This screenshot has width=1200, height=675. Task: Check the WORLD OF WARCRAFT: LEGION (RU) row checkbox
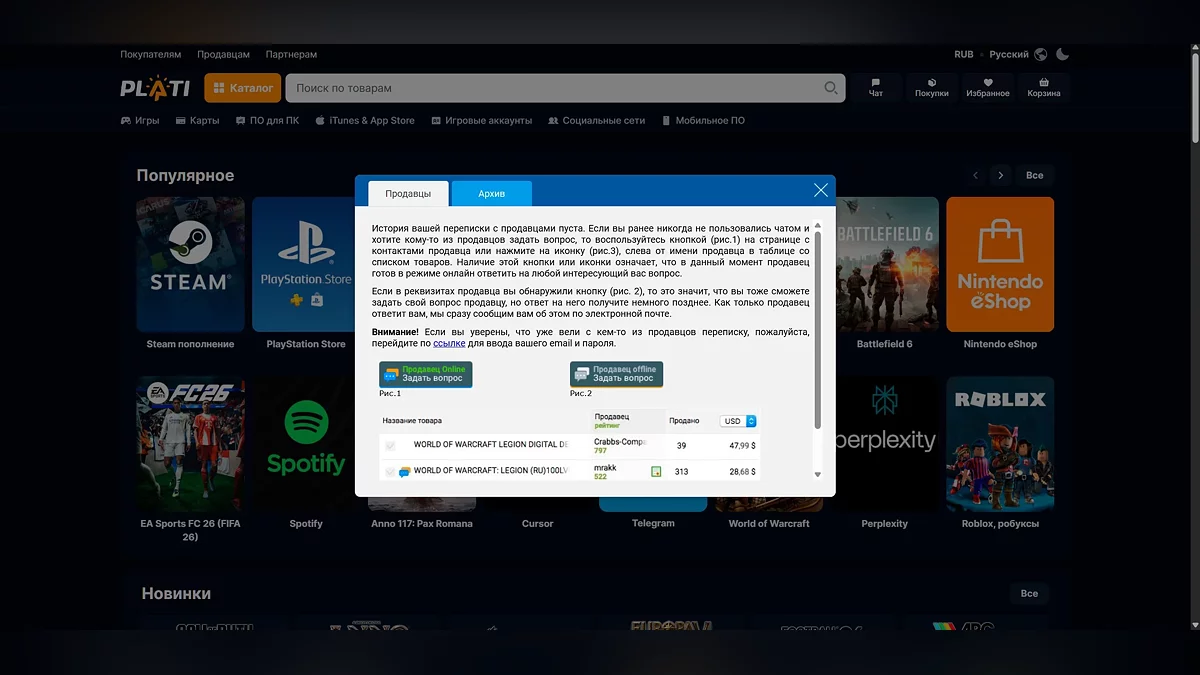click(390, 471)
